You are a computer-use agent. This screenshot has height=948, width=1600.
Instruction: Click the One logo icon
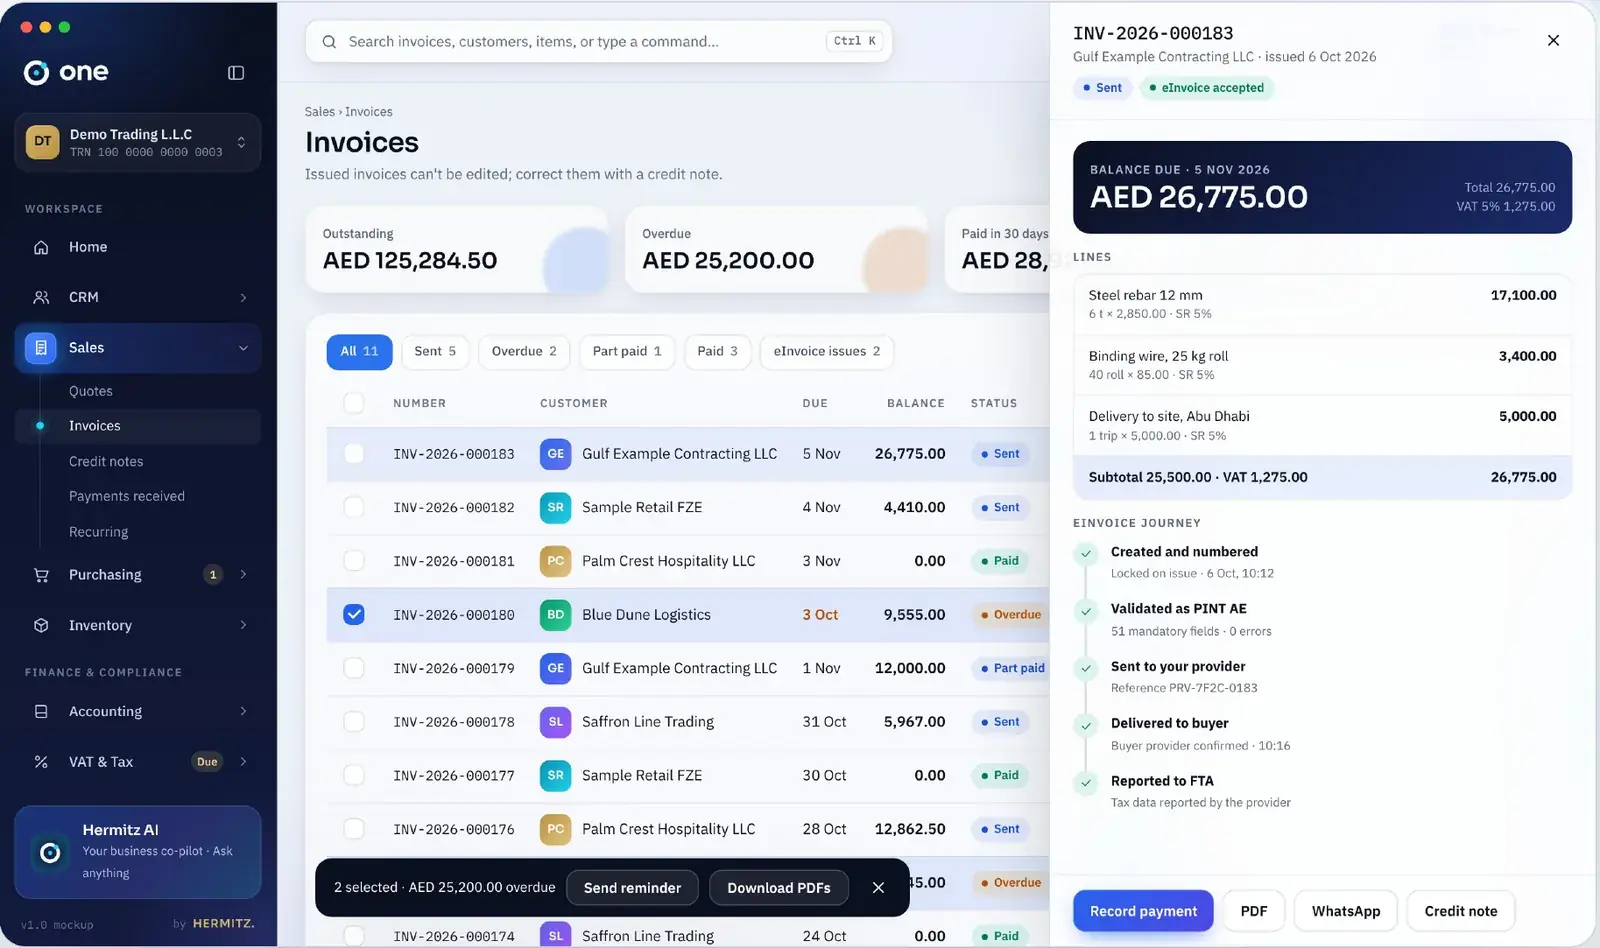pos(37,72)
